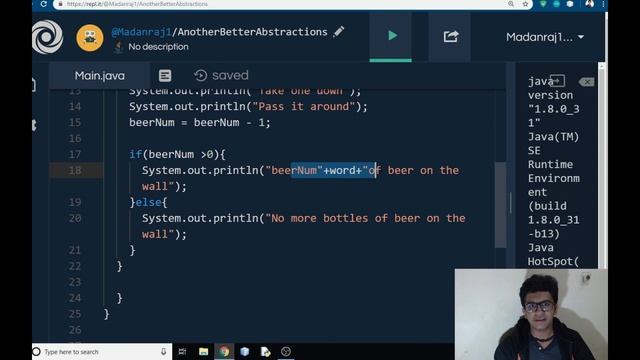640x360 pixels.
Task: Click line number 25 in gutter
Action: click(x=75, y=314)
